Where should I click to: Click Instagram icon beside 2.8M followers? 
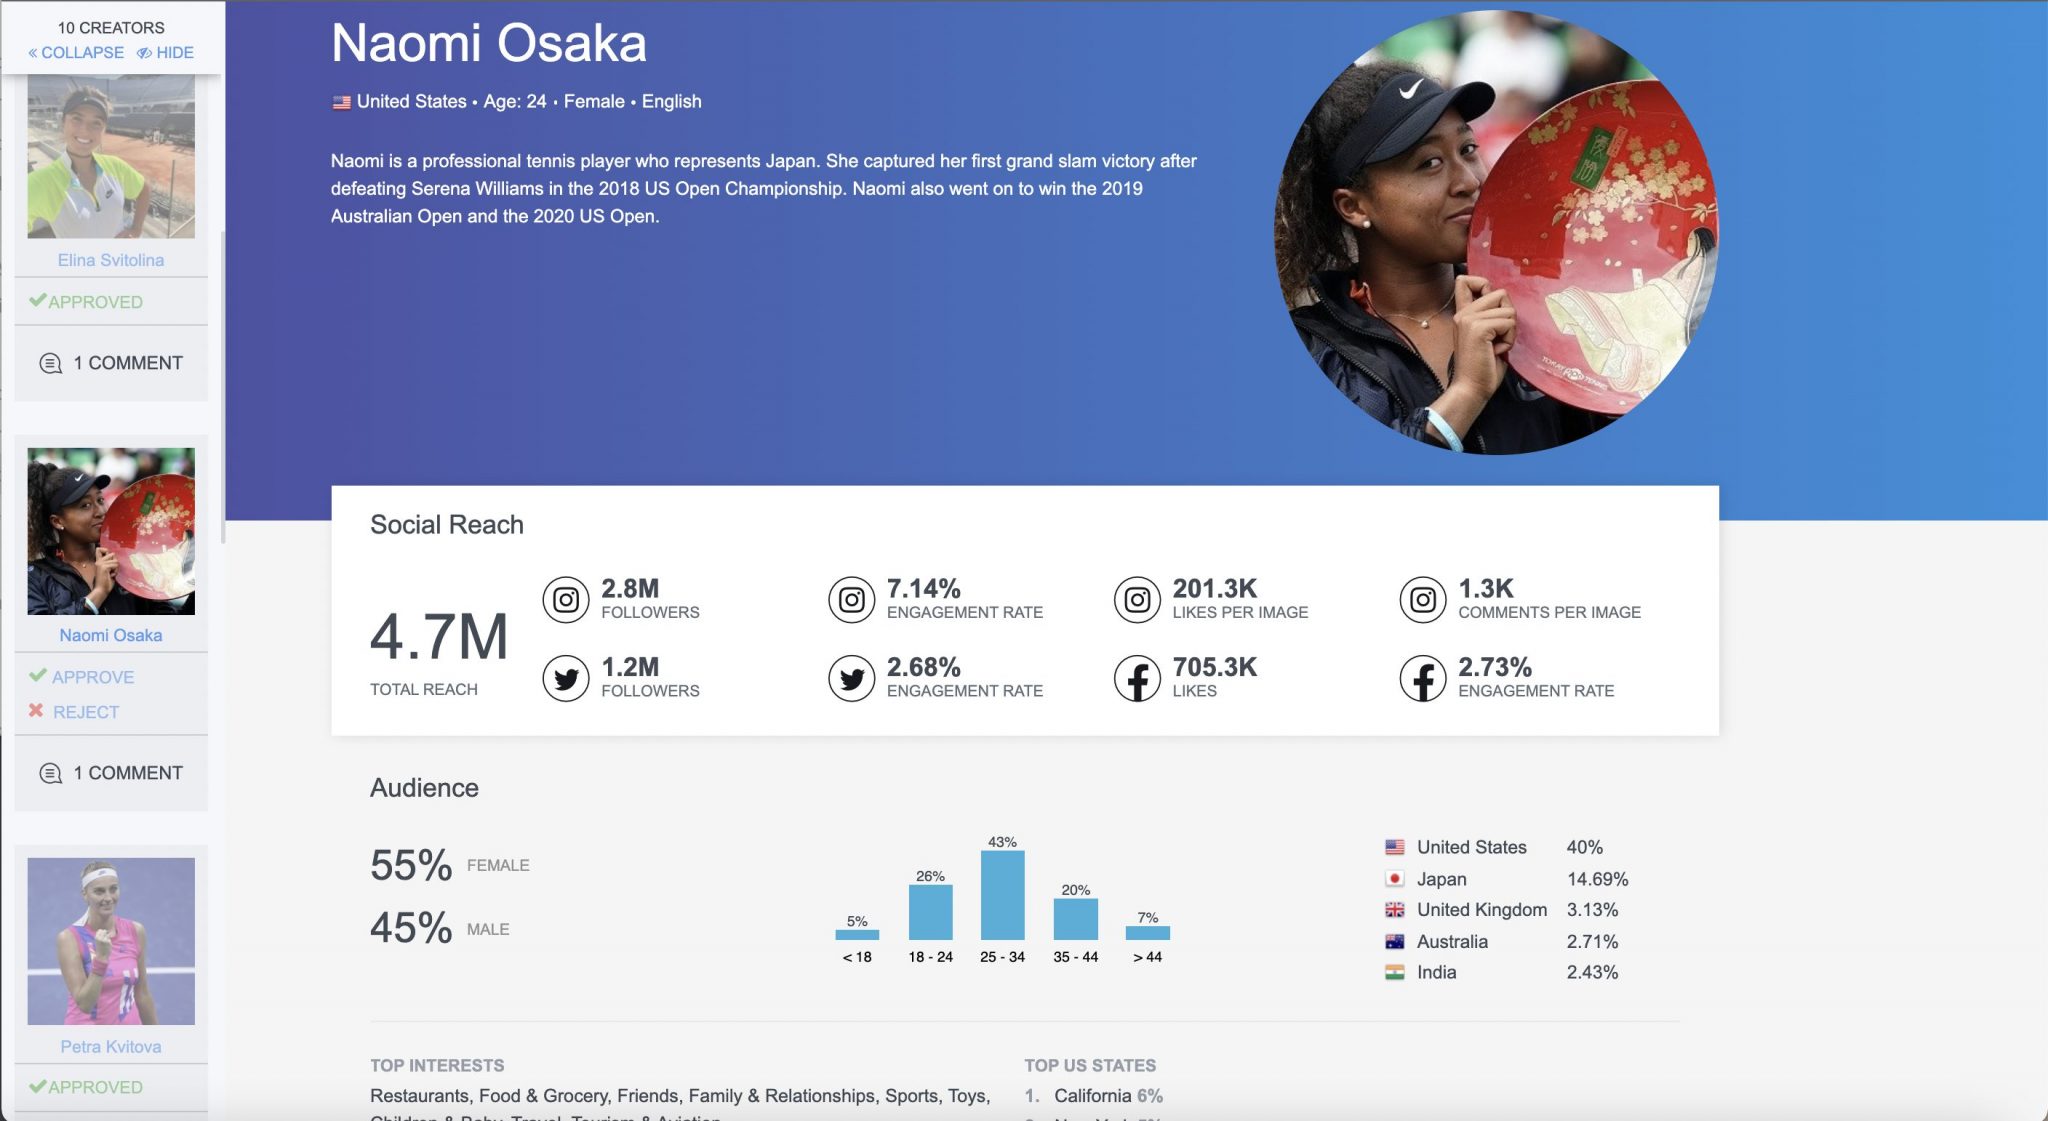click(566, 600)
